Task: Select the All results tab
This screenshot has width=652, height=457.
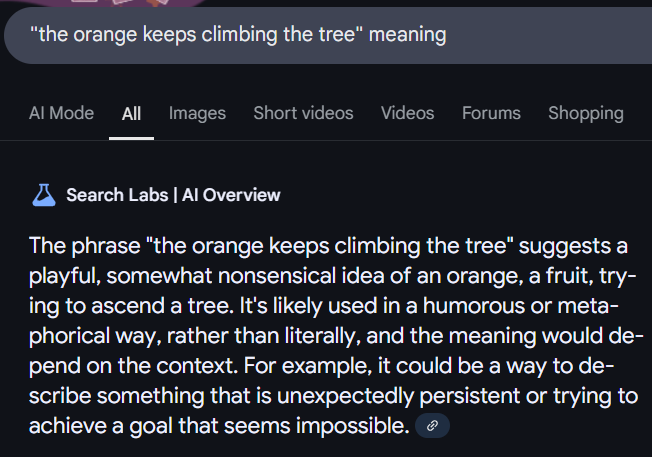Action: (131, 114)
